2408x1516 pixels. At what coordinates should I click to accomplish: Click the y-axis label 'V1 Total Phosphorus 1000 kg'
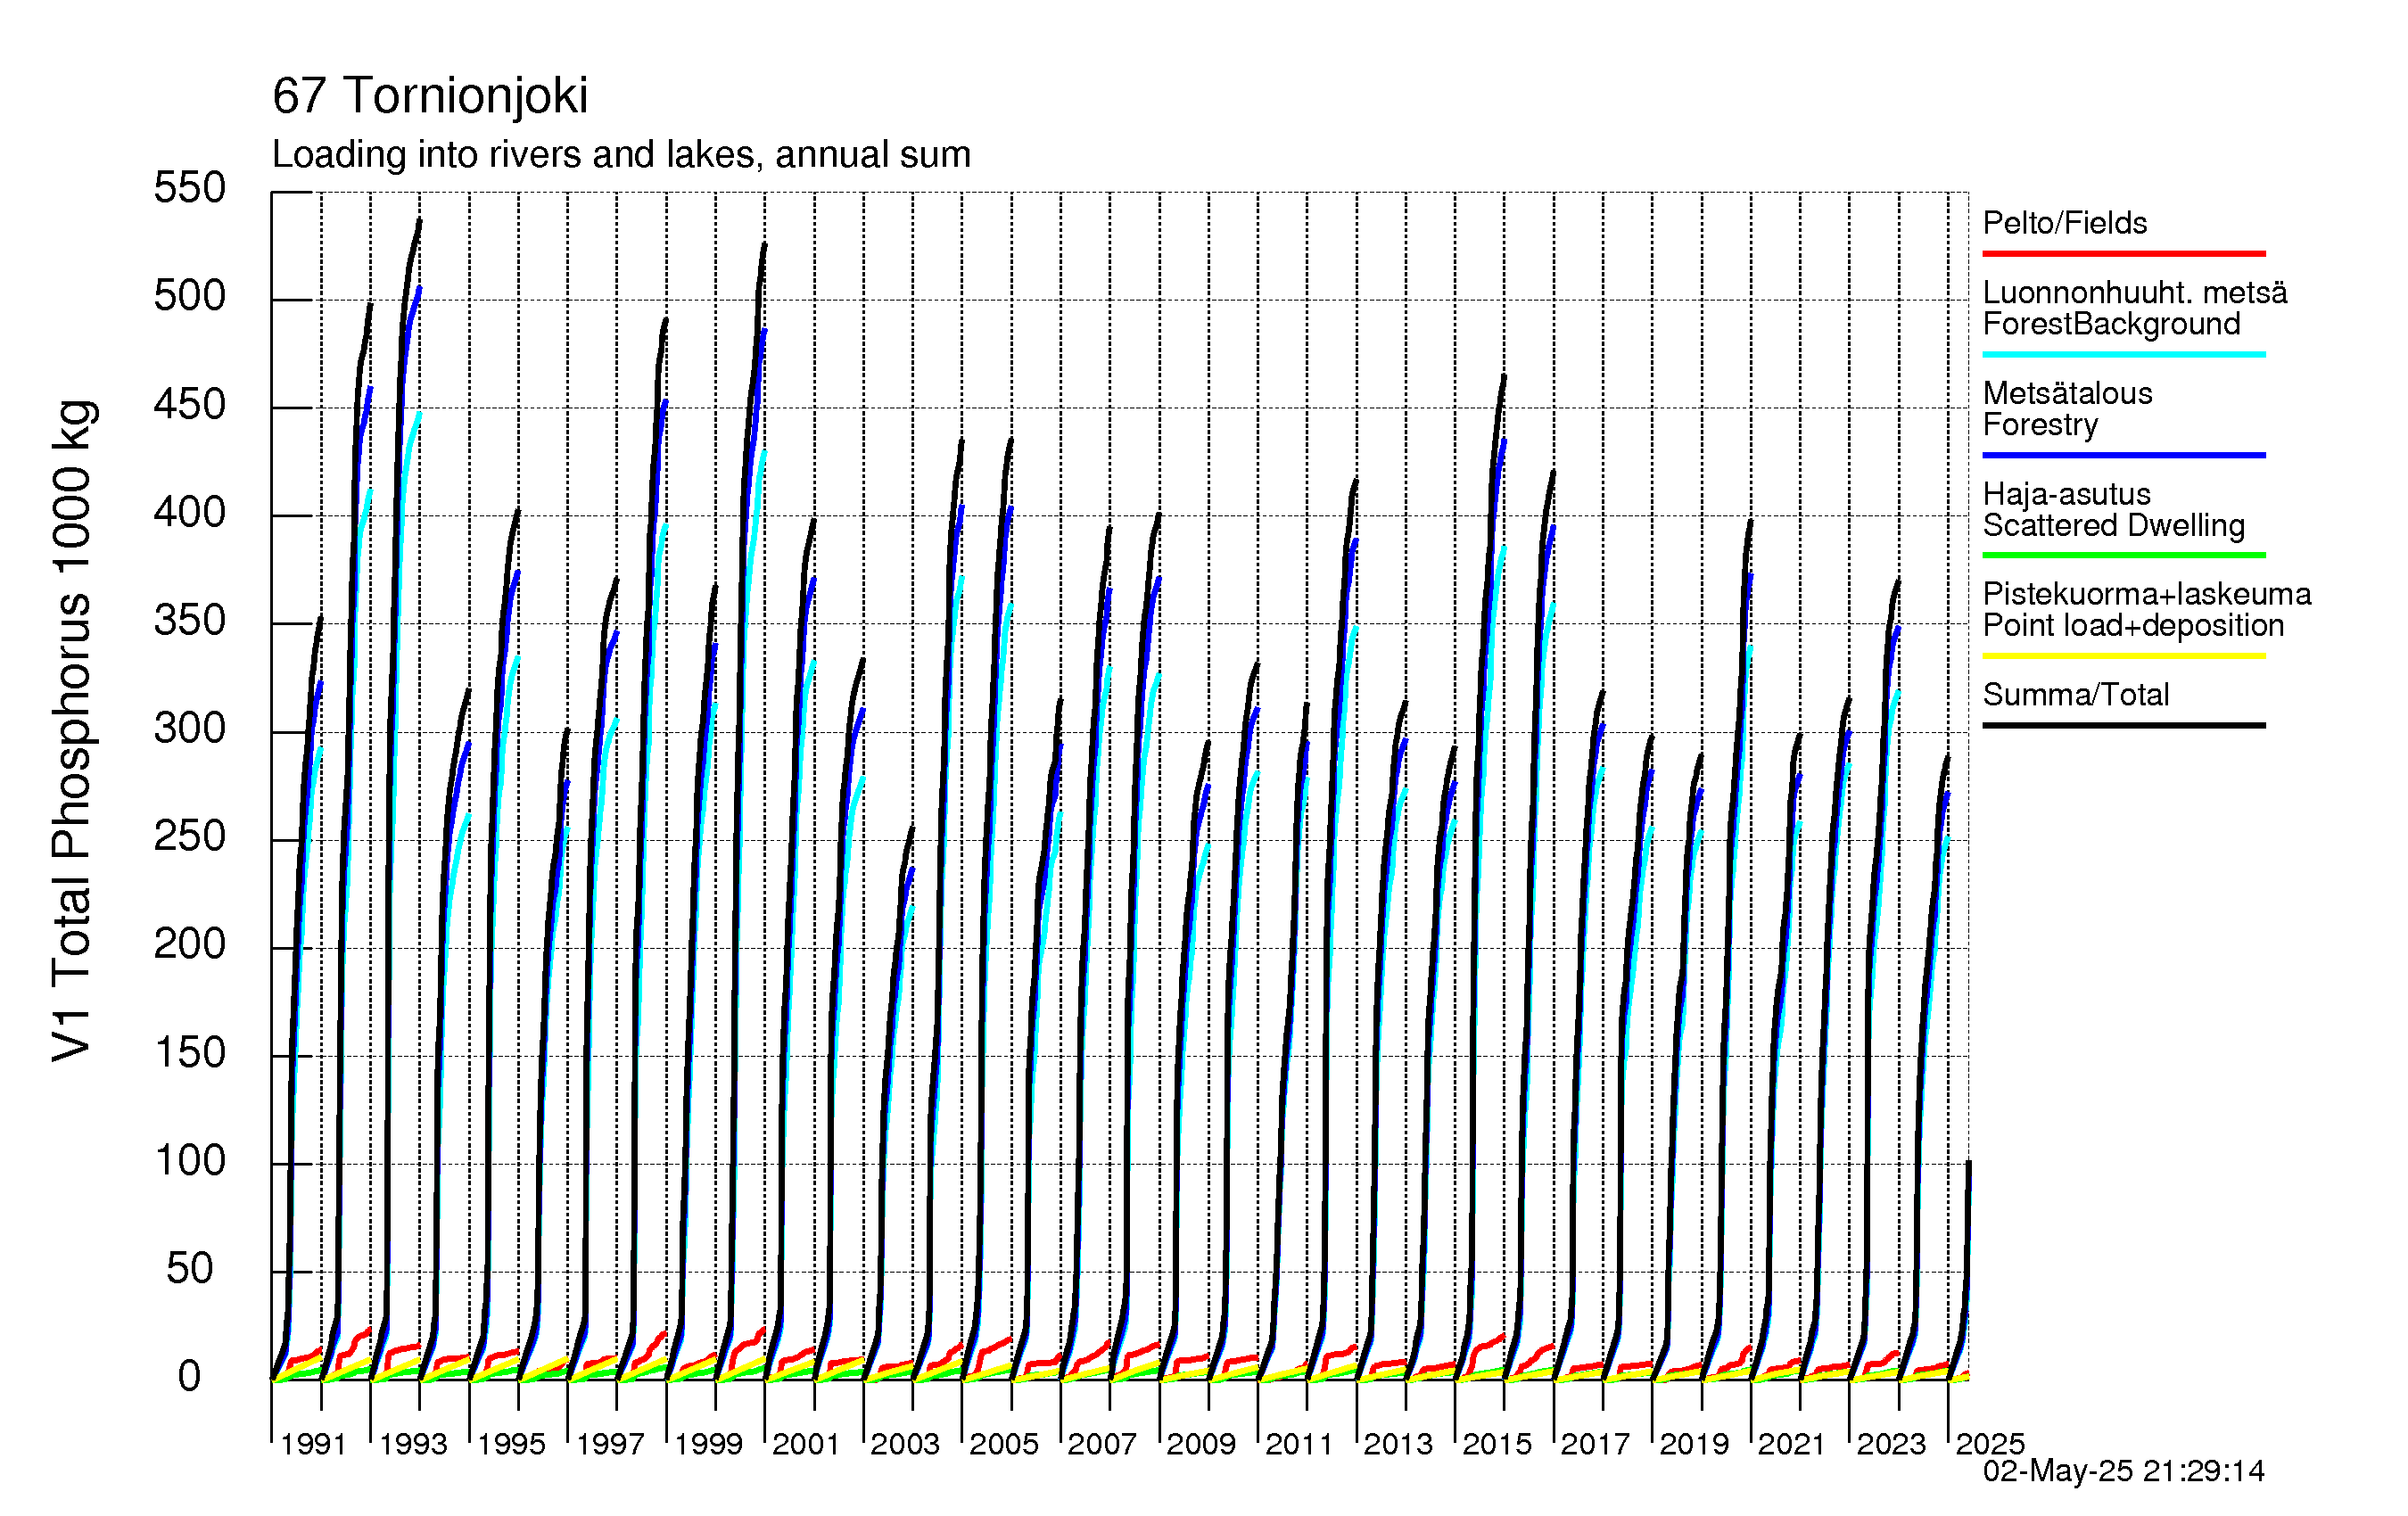[x=72, y=731]
